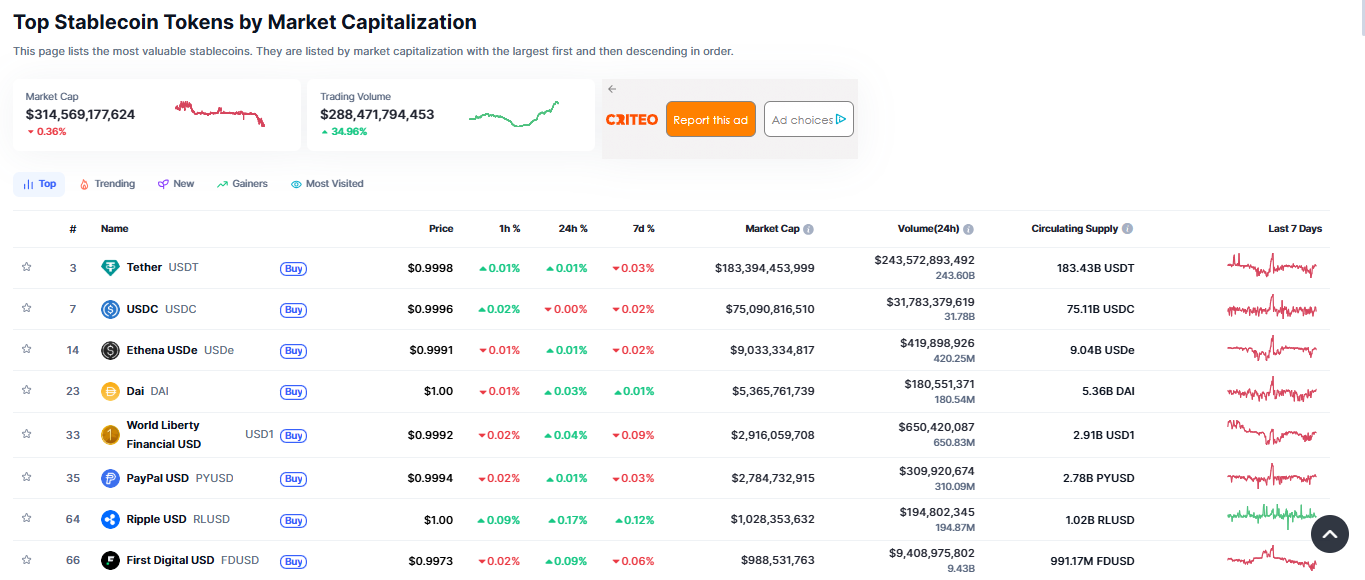Star Tether to add to watchlist
Screen dimensions: 1365x580
[x=27, y=267]
